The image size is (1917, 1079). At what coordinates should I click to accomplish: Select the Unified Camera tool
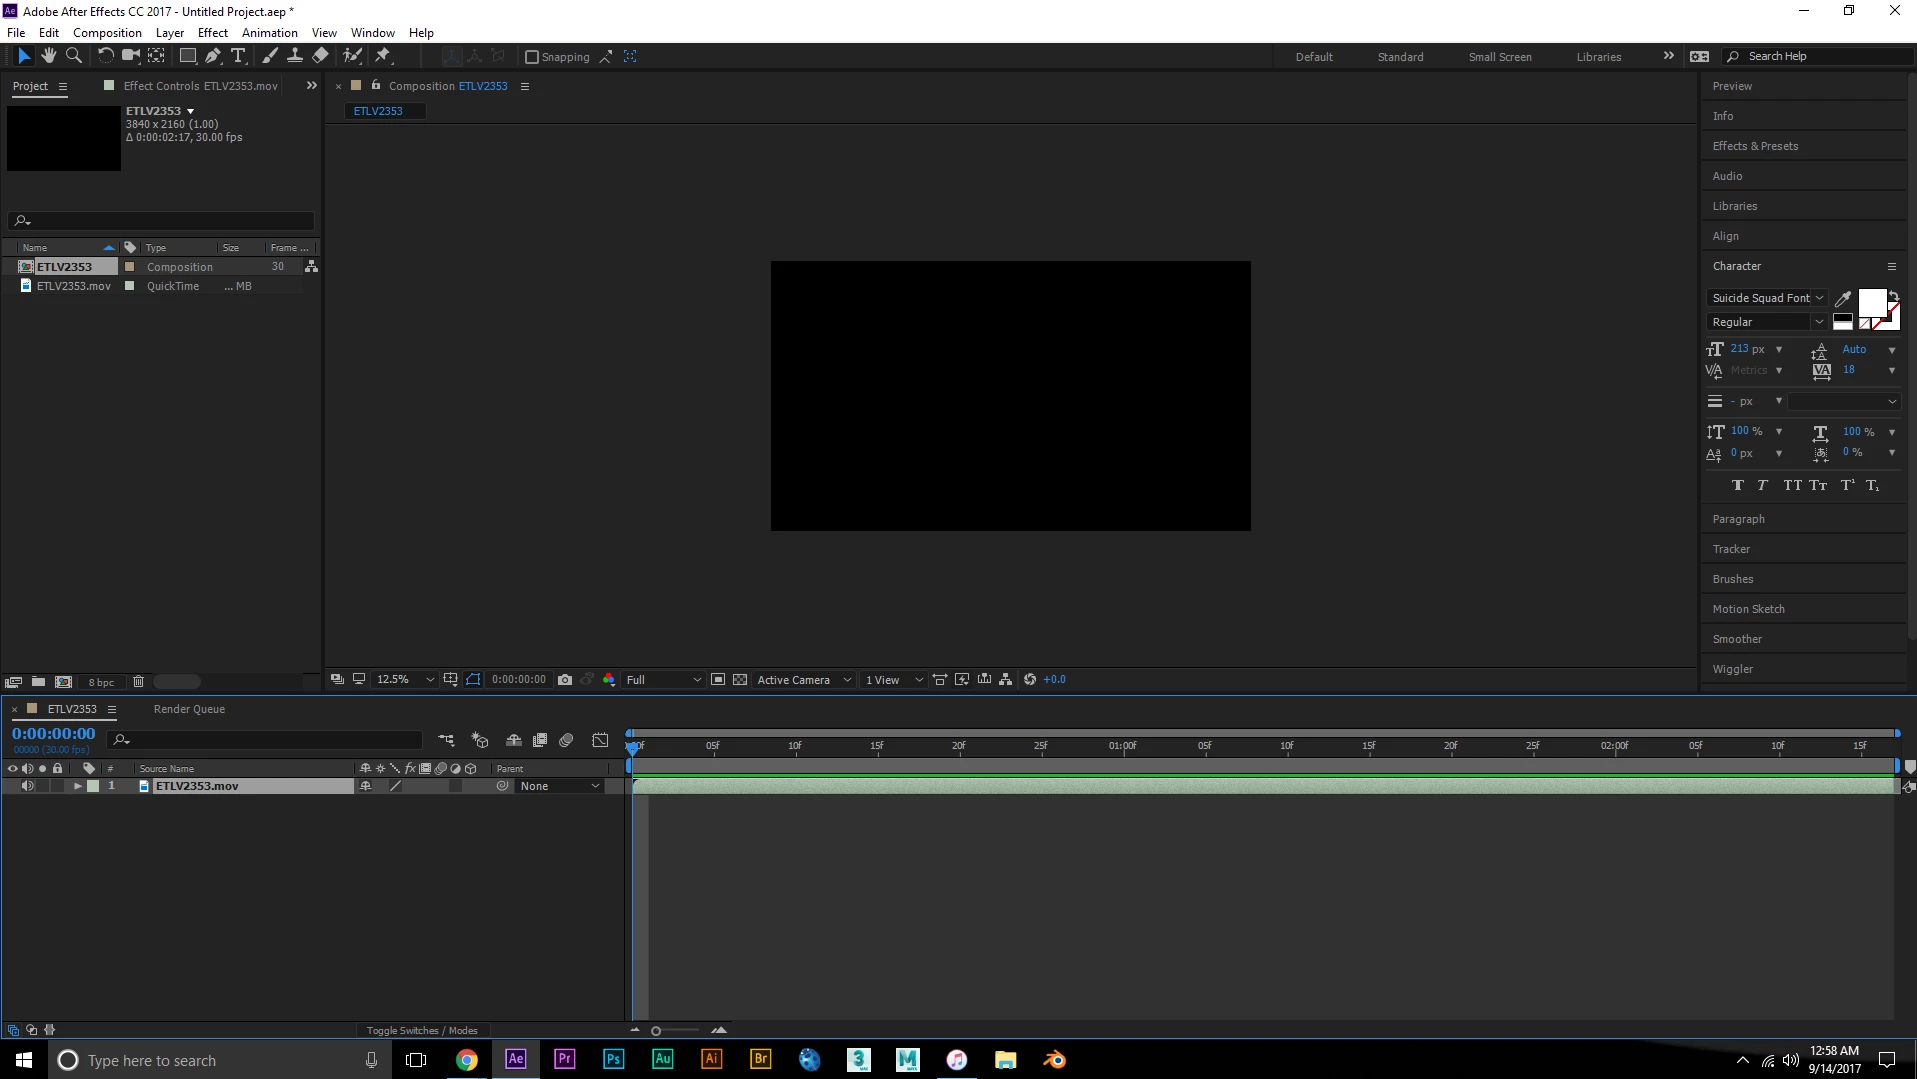[130, 56]
